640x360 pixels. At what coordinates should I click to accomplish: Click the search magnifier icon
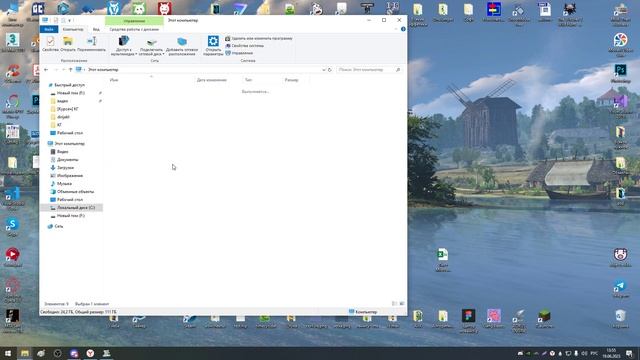pos(398,70)
